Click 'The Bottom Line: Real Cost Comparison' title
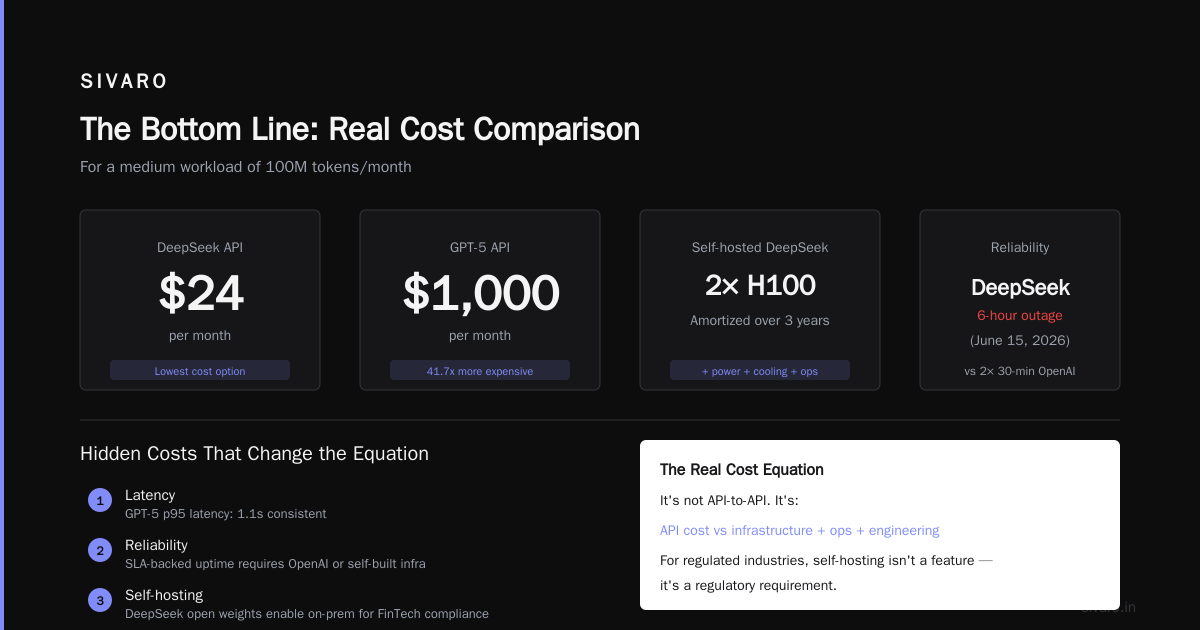1200x630 pixels. [360, 130]
